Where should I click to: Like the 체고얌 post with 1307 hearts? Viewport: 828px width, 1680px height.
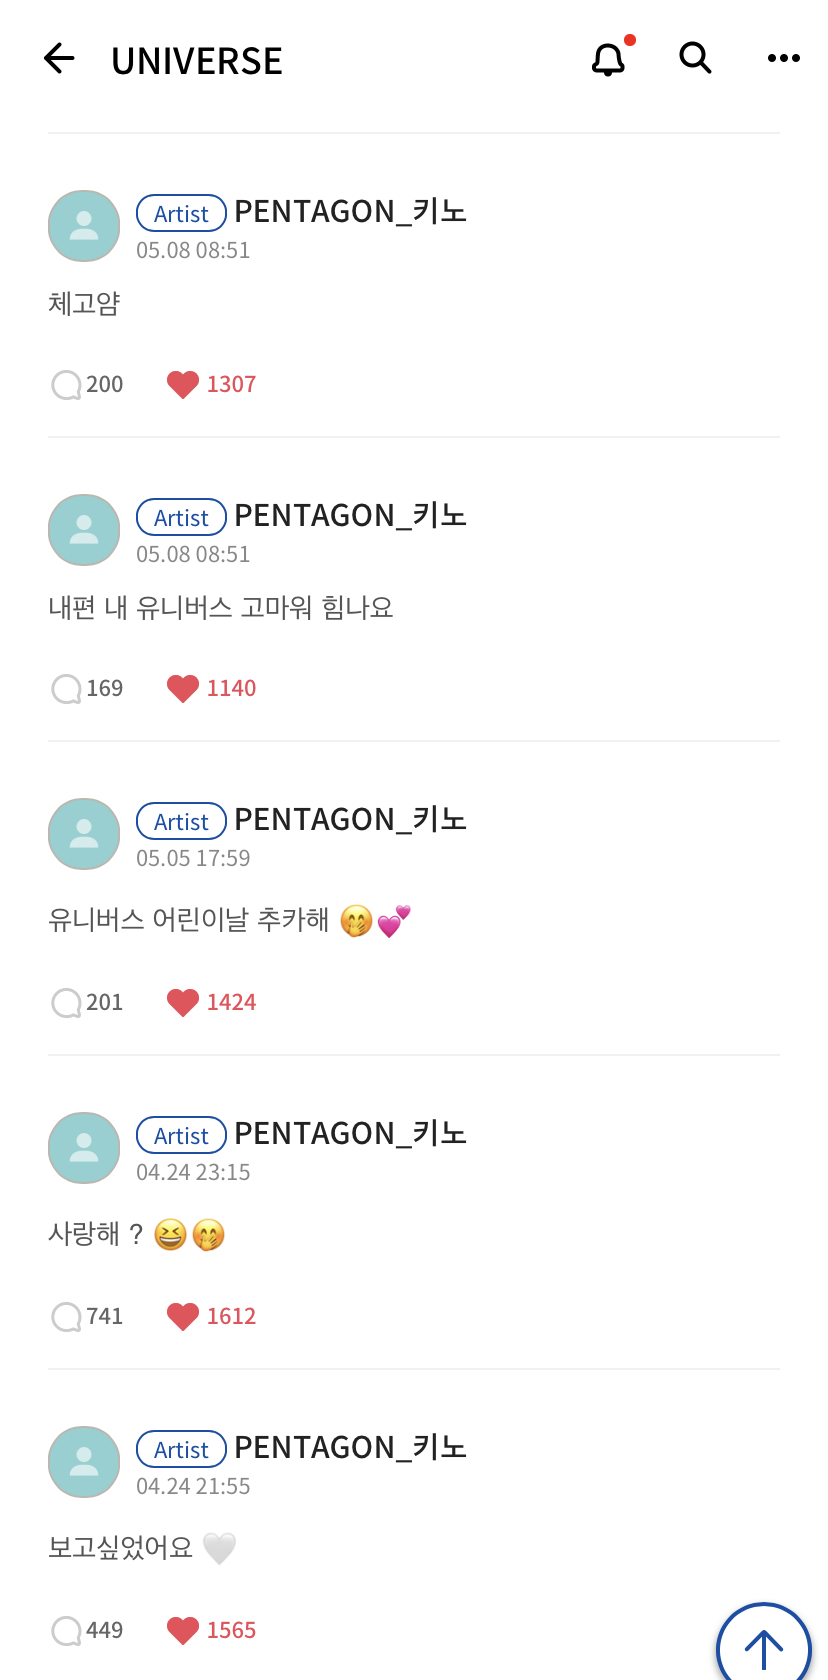pyautogui.click(x=183, y=385)
